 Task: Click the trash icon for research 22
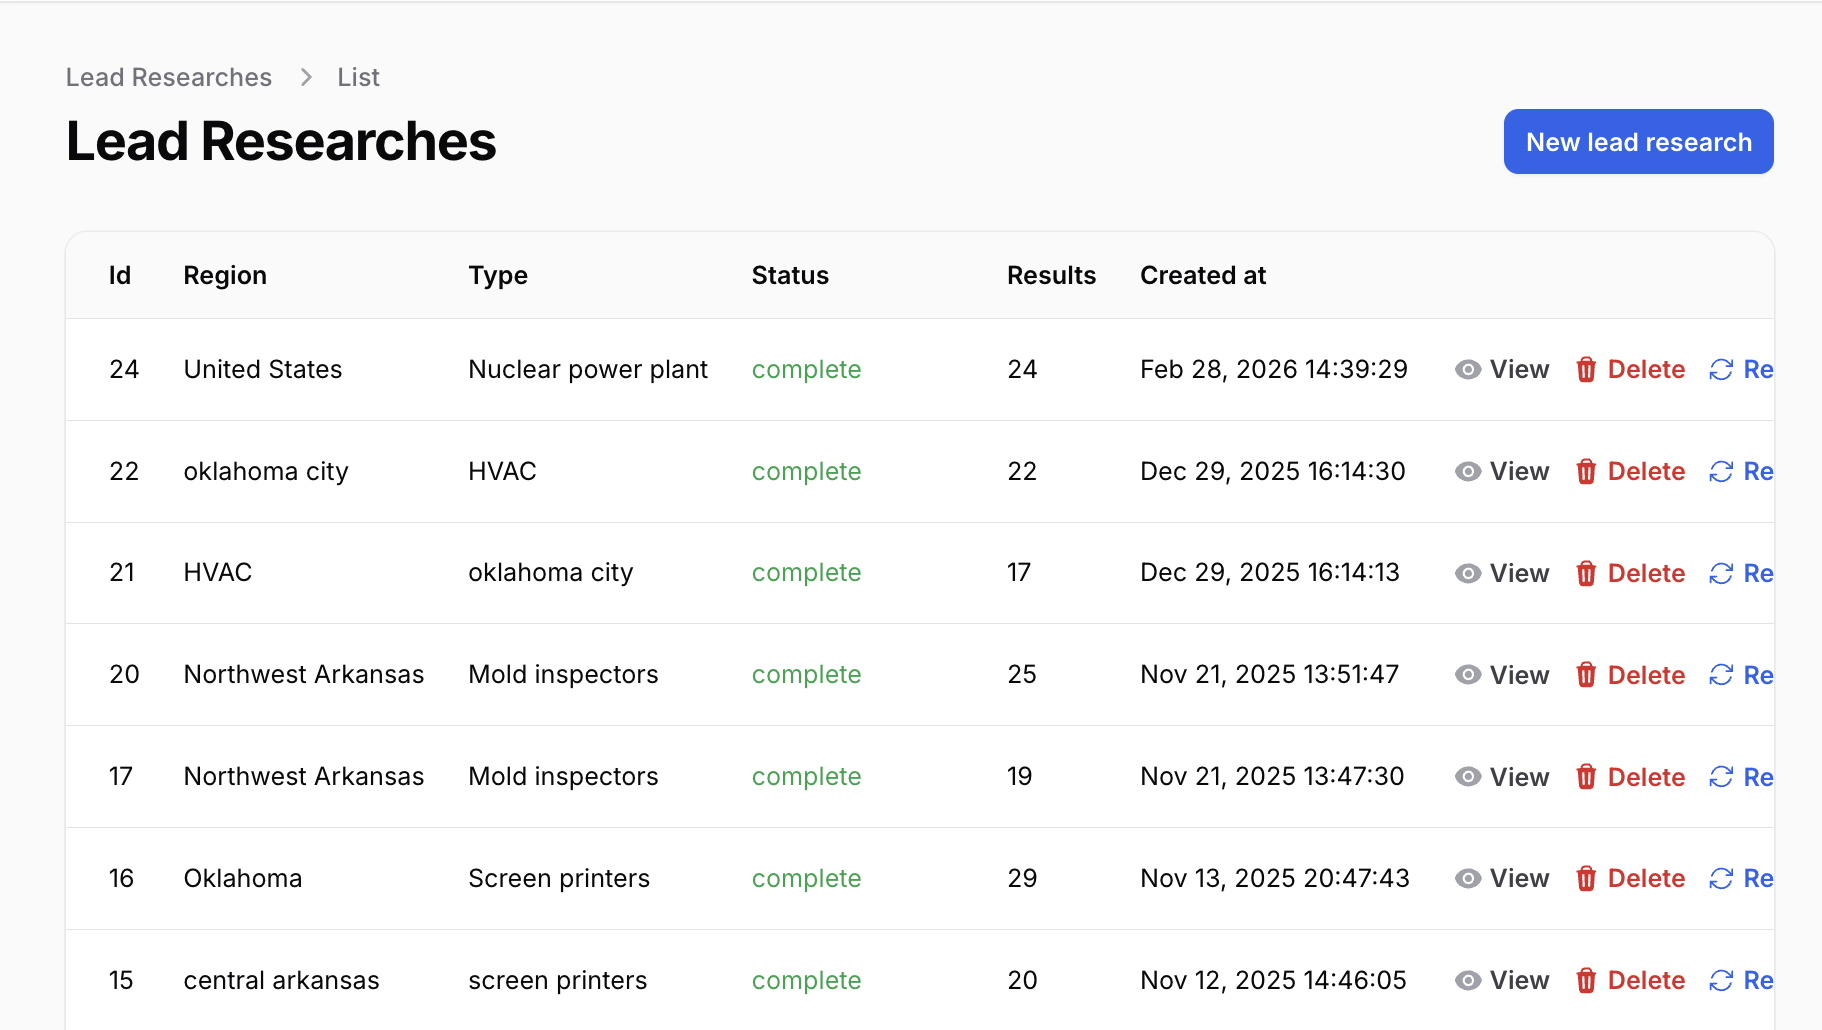tap(1586, 472)
